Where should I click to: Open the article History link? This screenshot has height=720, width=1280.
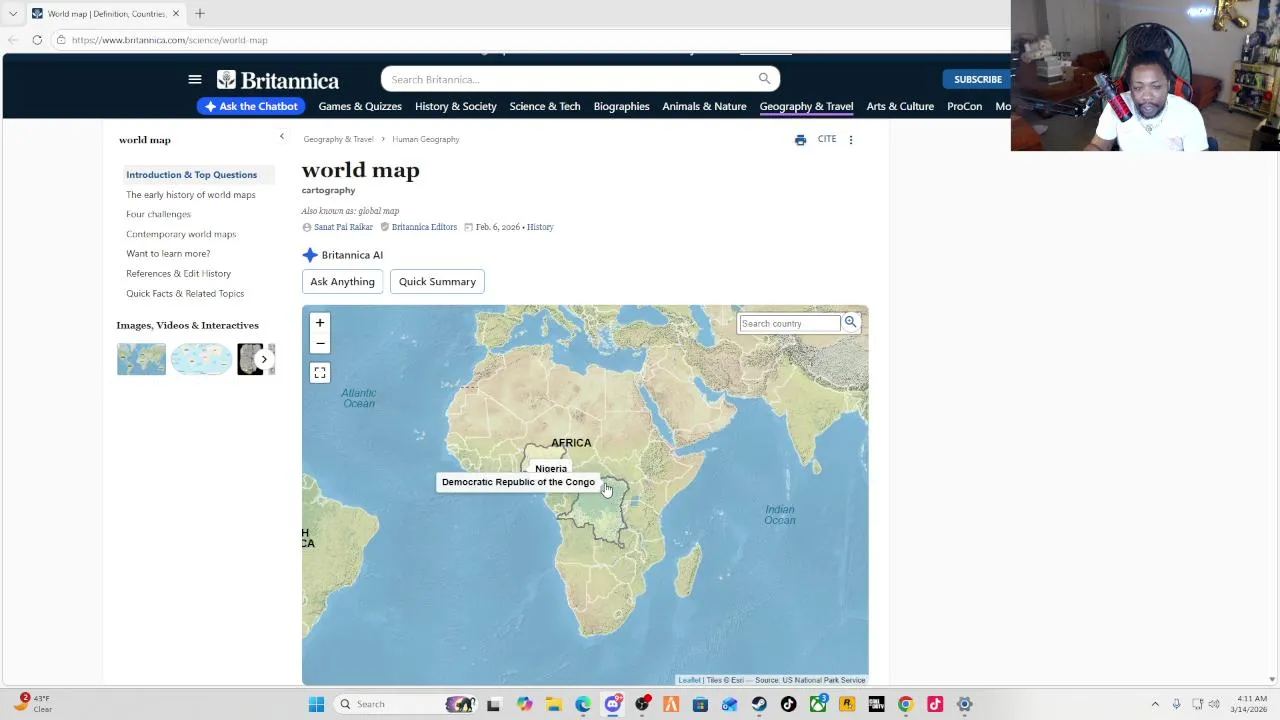coord(540,227)
